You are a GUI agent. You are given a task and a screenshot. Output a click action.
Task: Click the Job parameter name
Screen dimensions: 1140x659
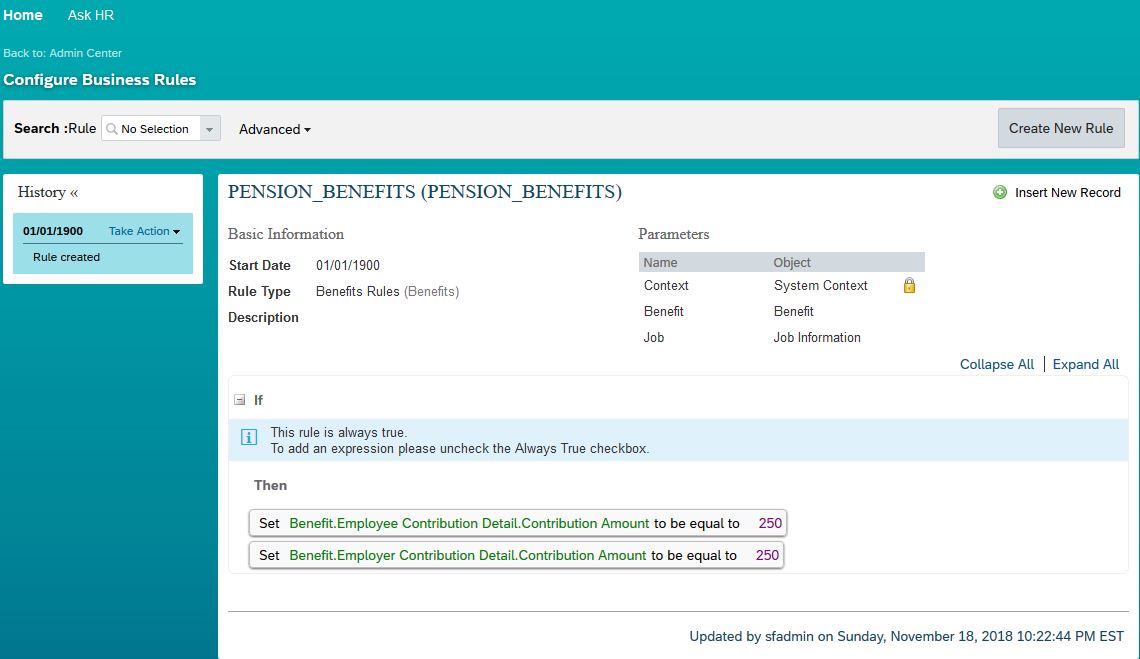[654, 338]
